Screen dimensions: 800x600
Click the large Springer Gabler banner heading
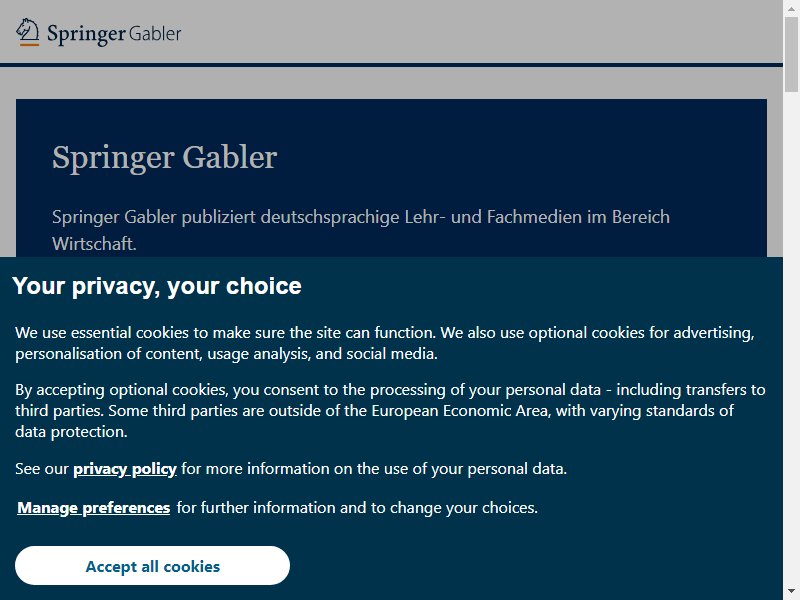tap(164, 157)
